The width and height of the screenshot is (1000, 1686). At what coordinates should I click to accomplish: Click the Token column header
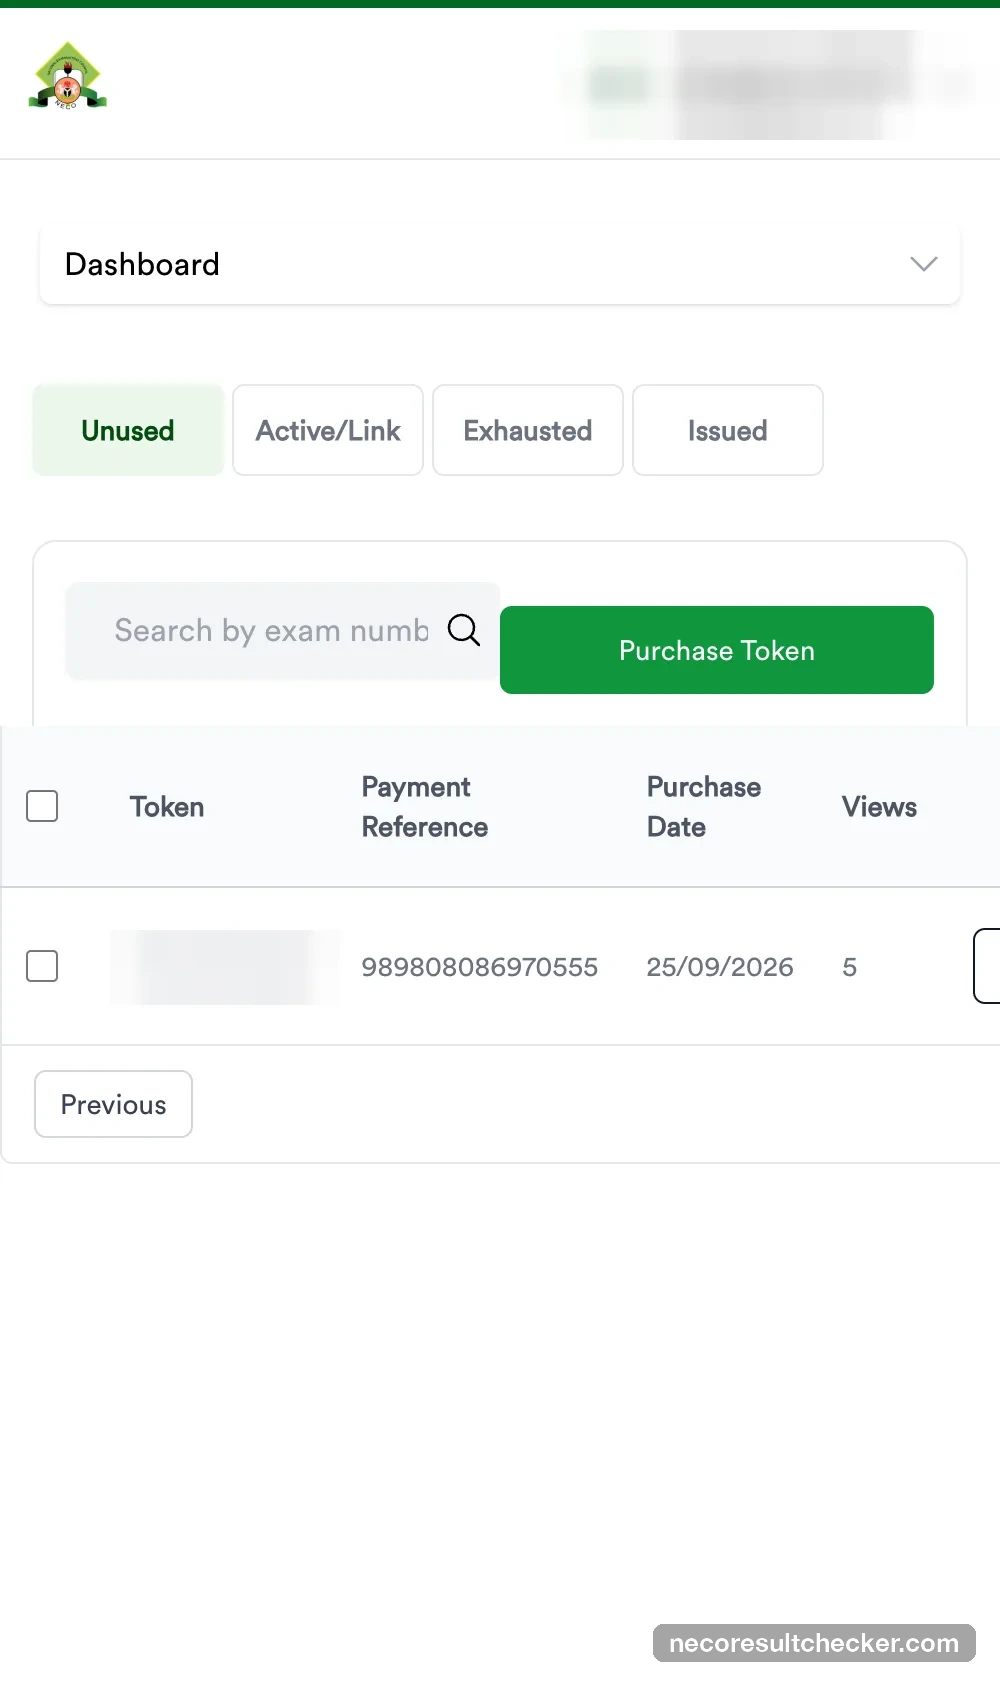(167, 807)
